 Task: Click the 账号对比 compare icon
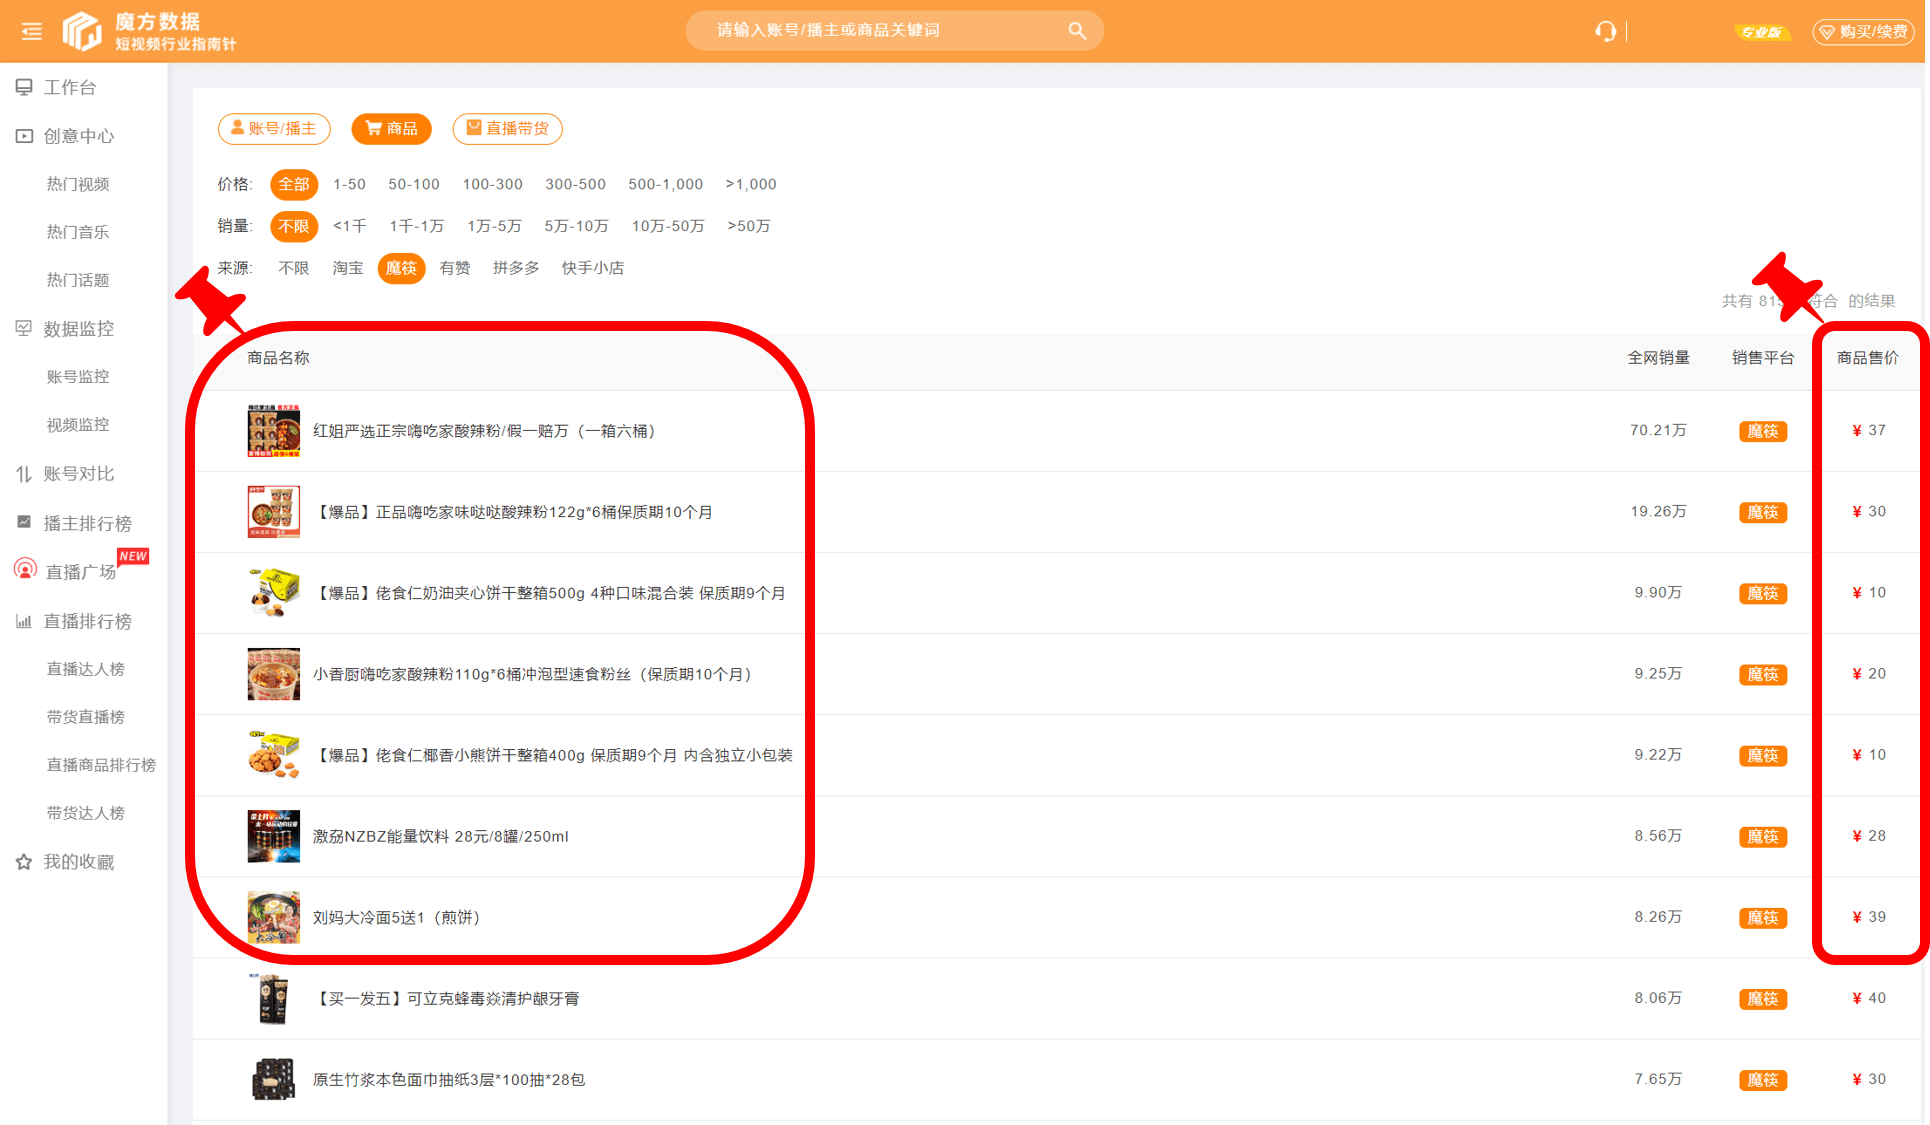click(24, 474)
